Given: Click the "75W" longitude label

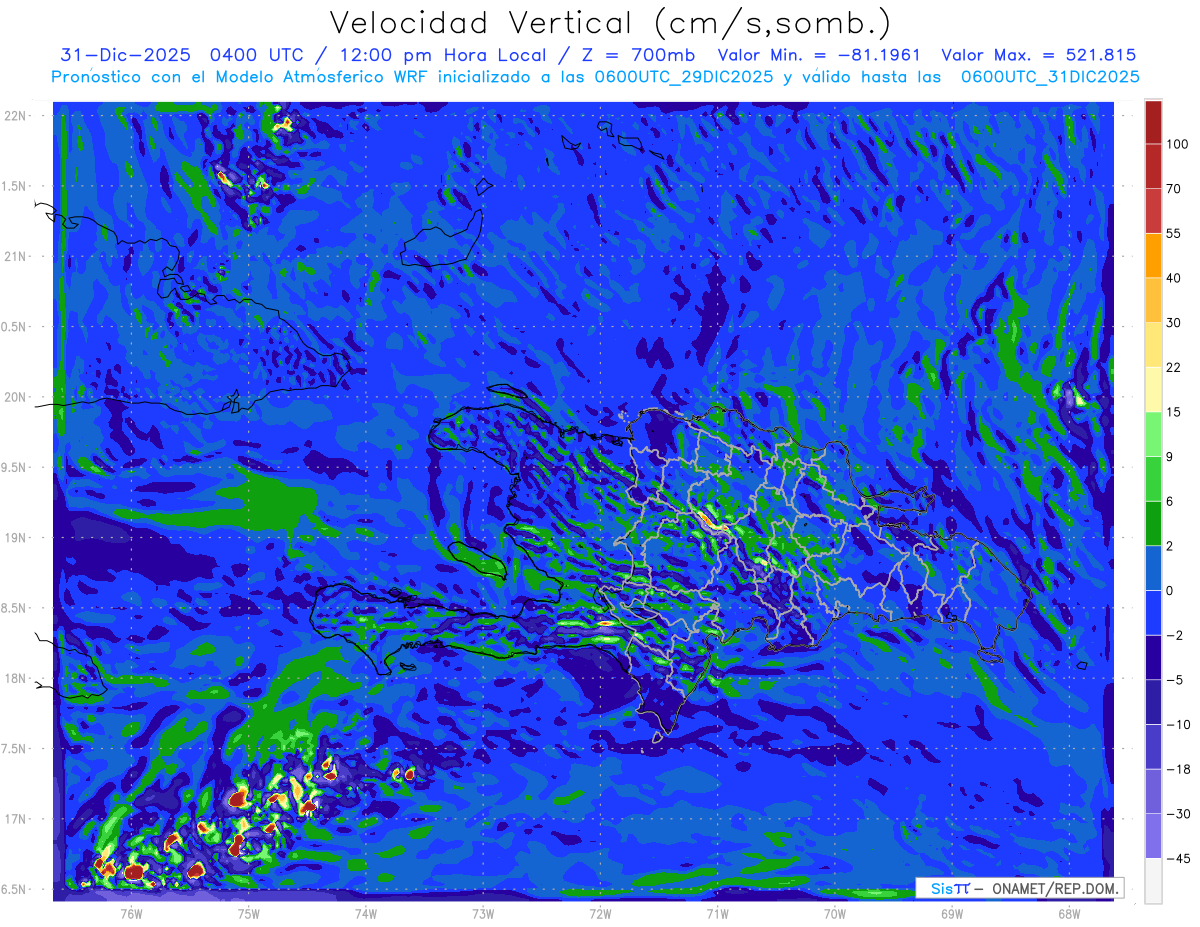Looking at the screenshot, I should 248,913.
